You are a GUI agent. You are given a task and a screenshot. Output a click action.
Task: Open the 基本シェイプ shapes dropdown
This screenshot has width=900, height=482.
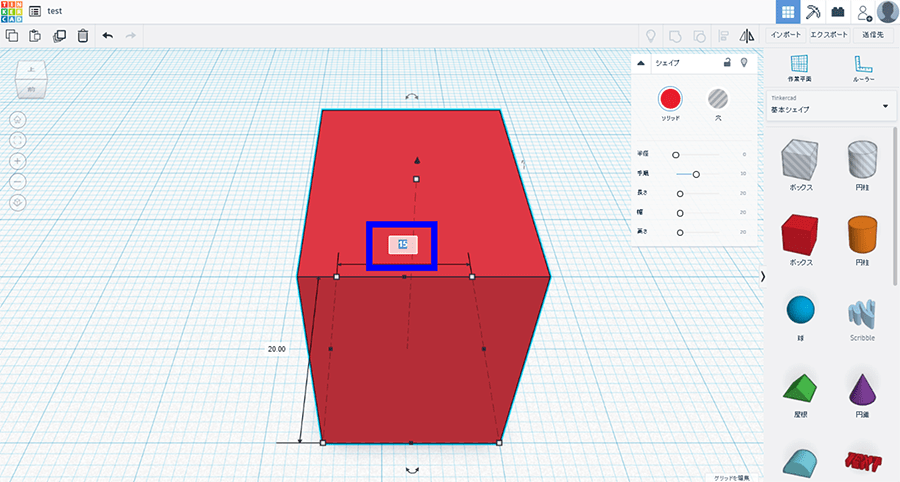click(x=831, y=106)
